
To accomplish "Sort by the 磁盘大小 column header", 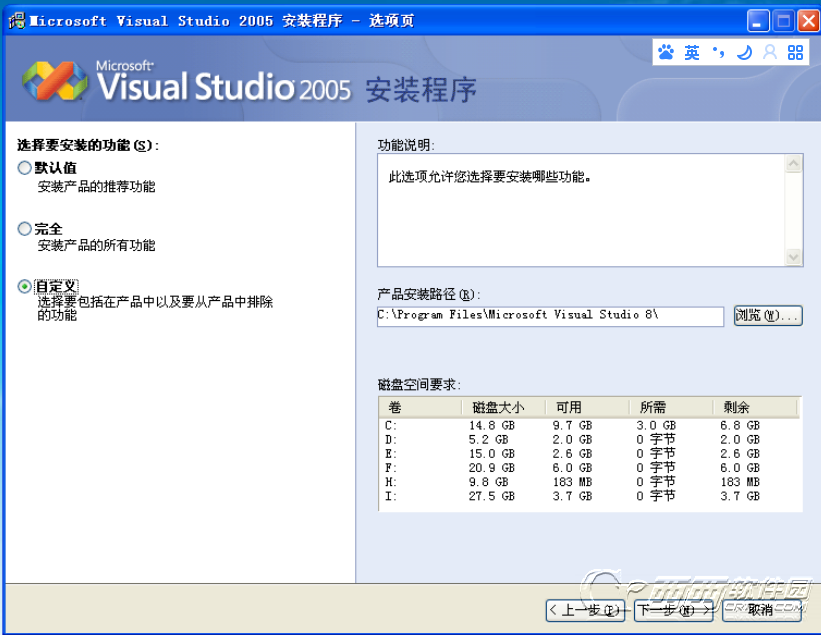I will 505,407.
